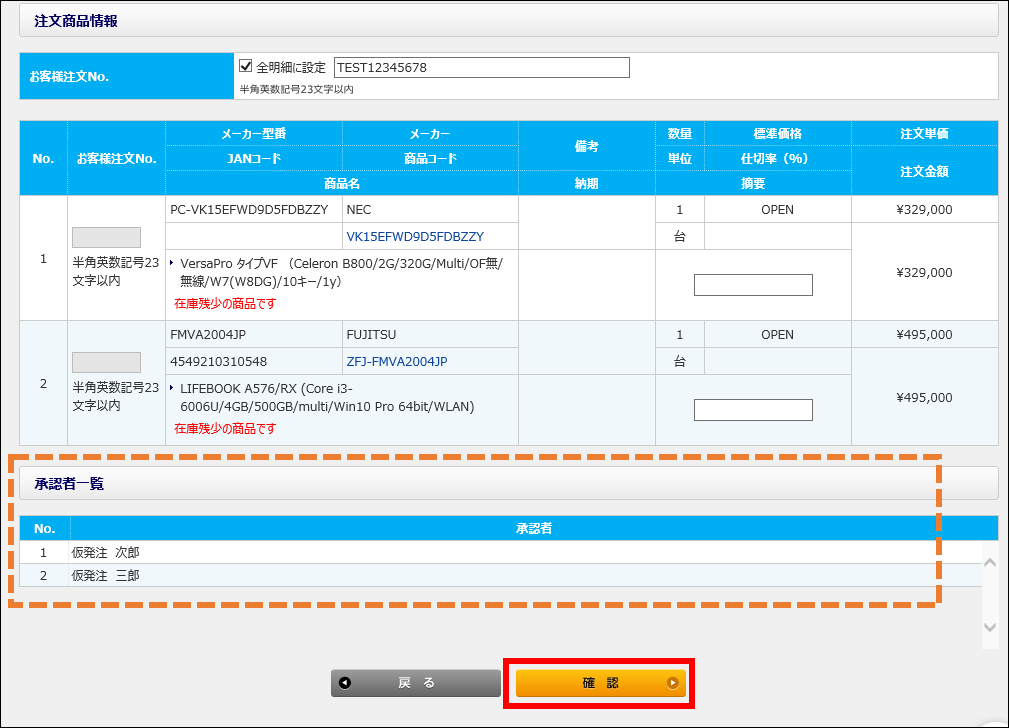Viewport: 1009px width, 728px height.
Task: Click the scrollbar down arrow
Action: (x=990, y=628)
